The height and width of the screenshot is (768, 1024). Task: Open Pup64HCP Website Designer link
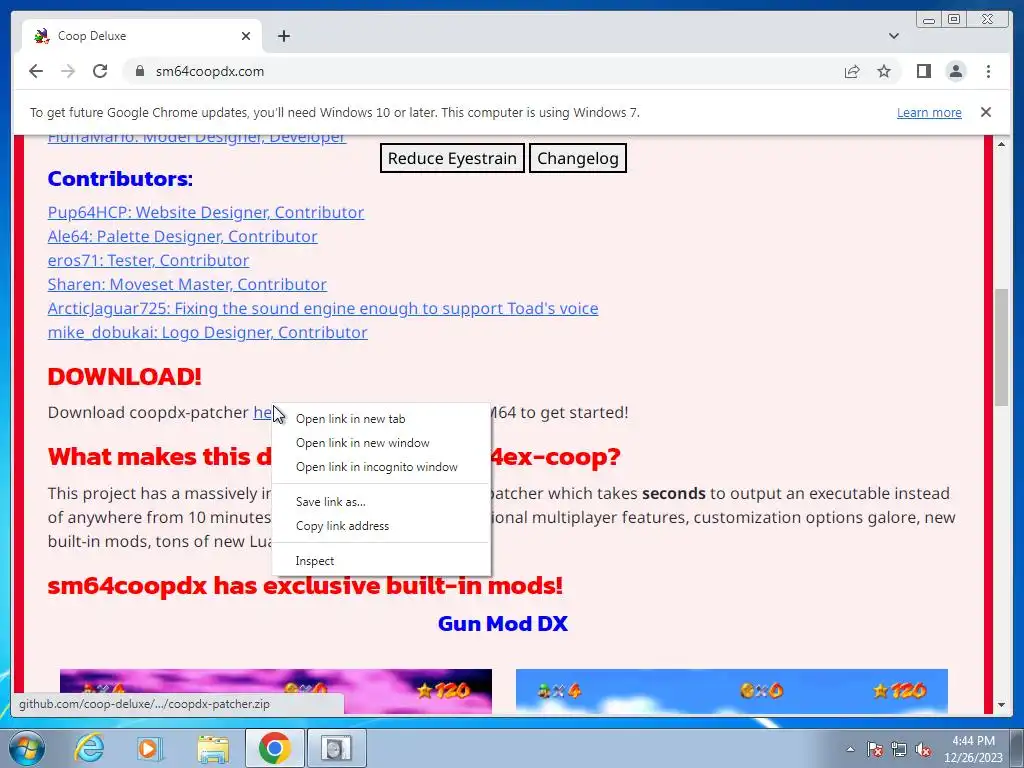pos(206,212)
